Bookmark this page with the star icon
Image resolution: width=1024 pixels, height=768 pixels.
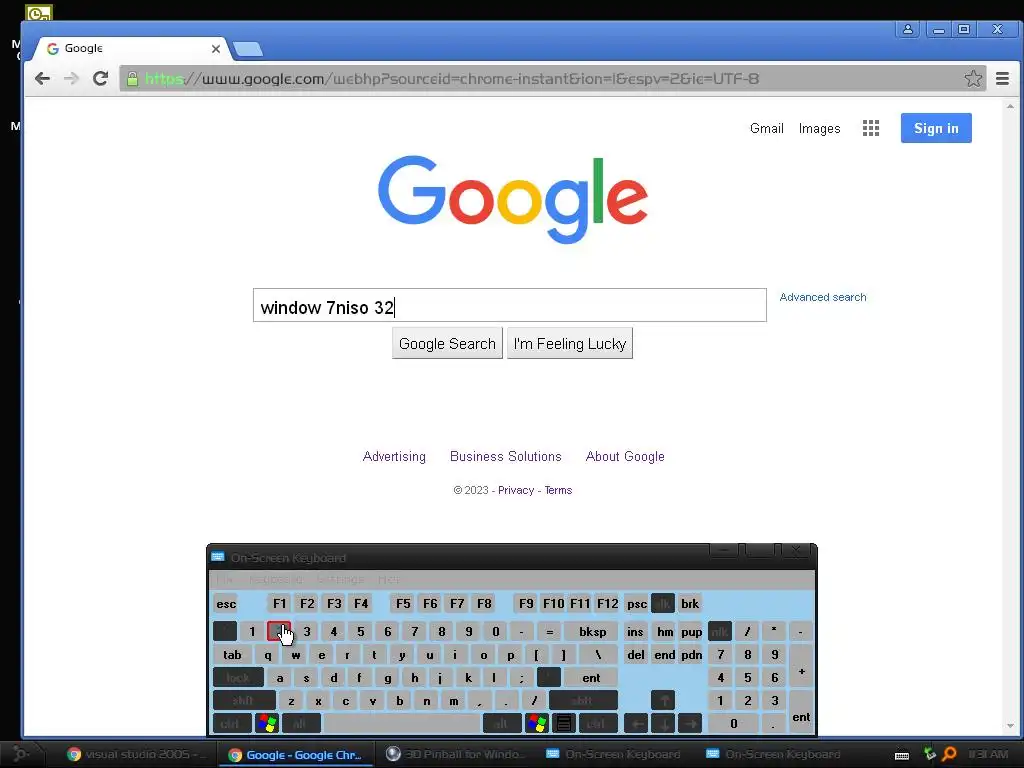[x=973, y=78]
